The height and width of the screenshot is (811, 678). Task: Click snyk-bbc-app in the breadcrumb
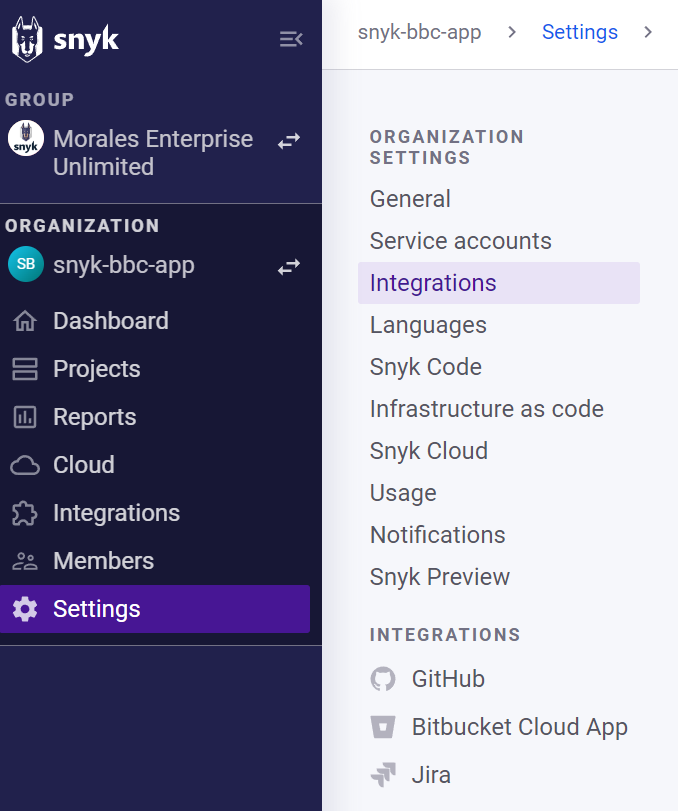pyautogui.click(x=419, y=32)
